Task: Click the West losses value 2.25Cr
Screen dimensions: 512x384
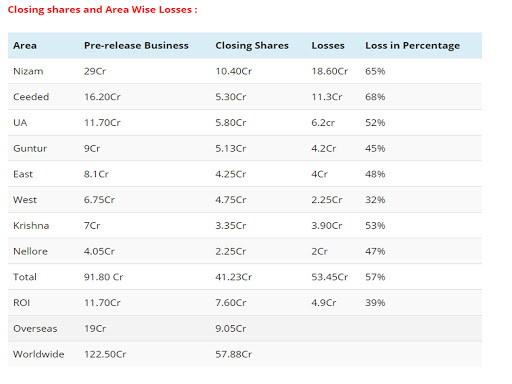Action: pyautogui.click(x=327, y=200)
